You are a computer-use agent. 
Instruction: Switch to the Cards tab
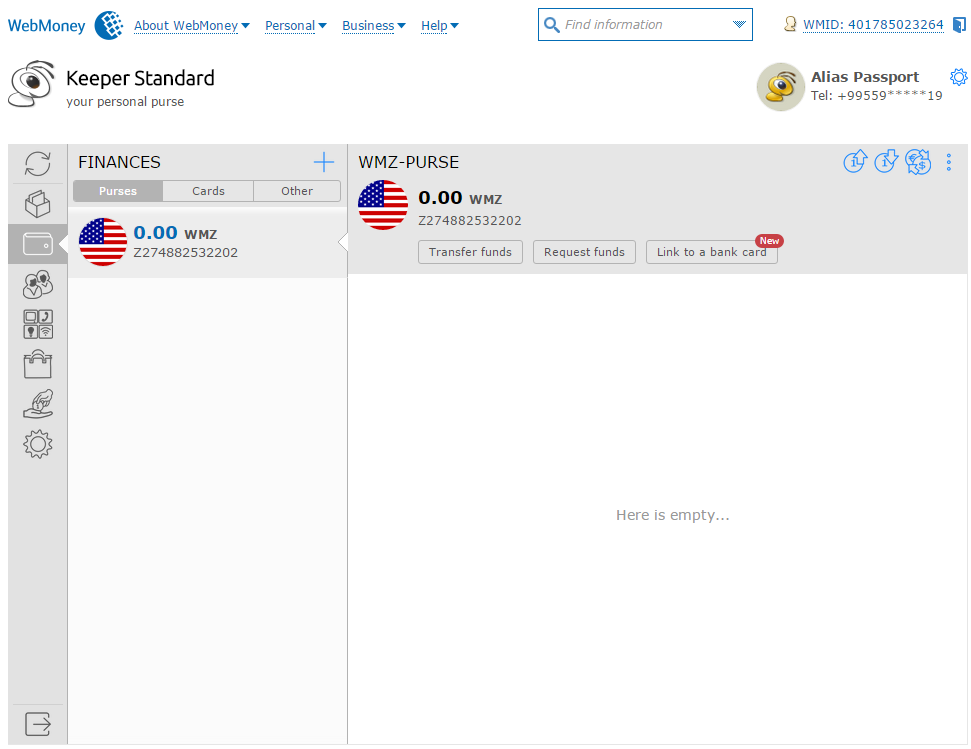click(208, 191)
